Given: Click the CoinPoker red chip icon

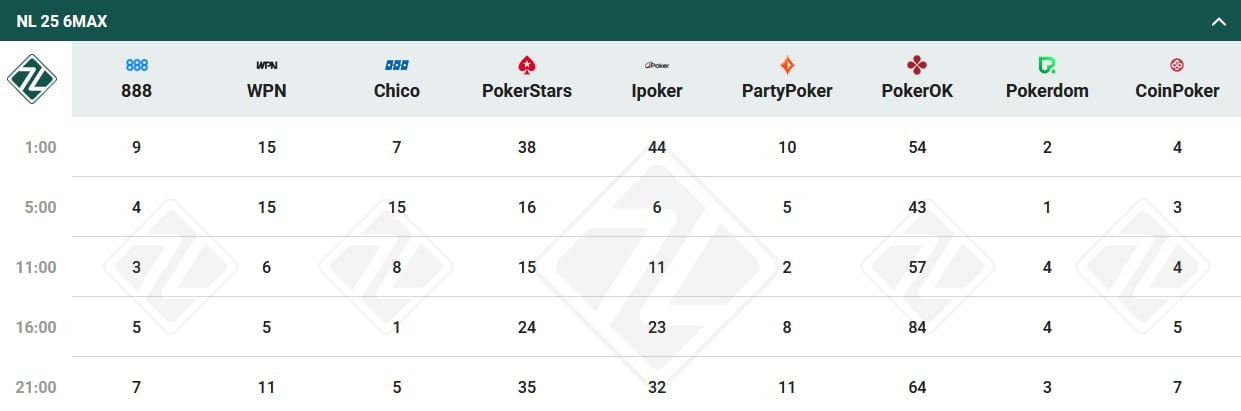Looking at the screenshot, I should pyautogui.click(x=1177, y=66).
